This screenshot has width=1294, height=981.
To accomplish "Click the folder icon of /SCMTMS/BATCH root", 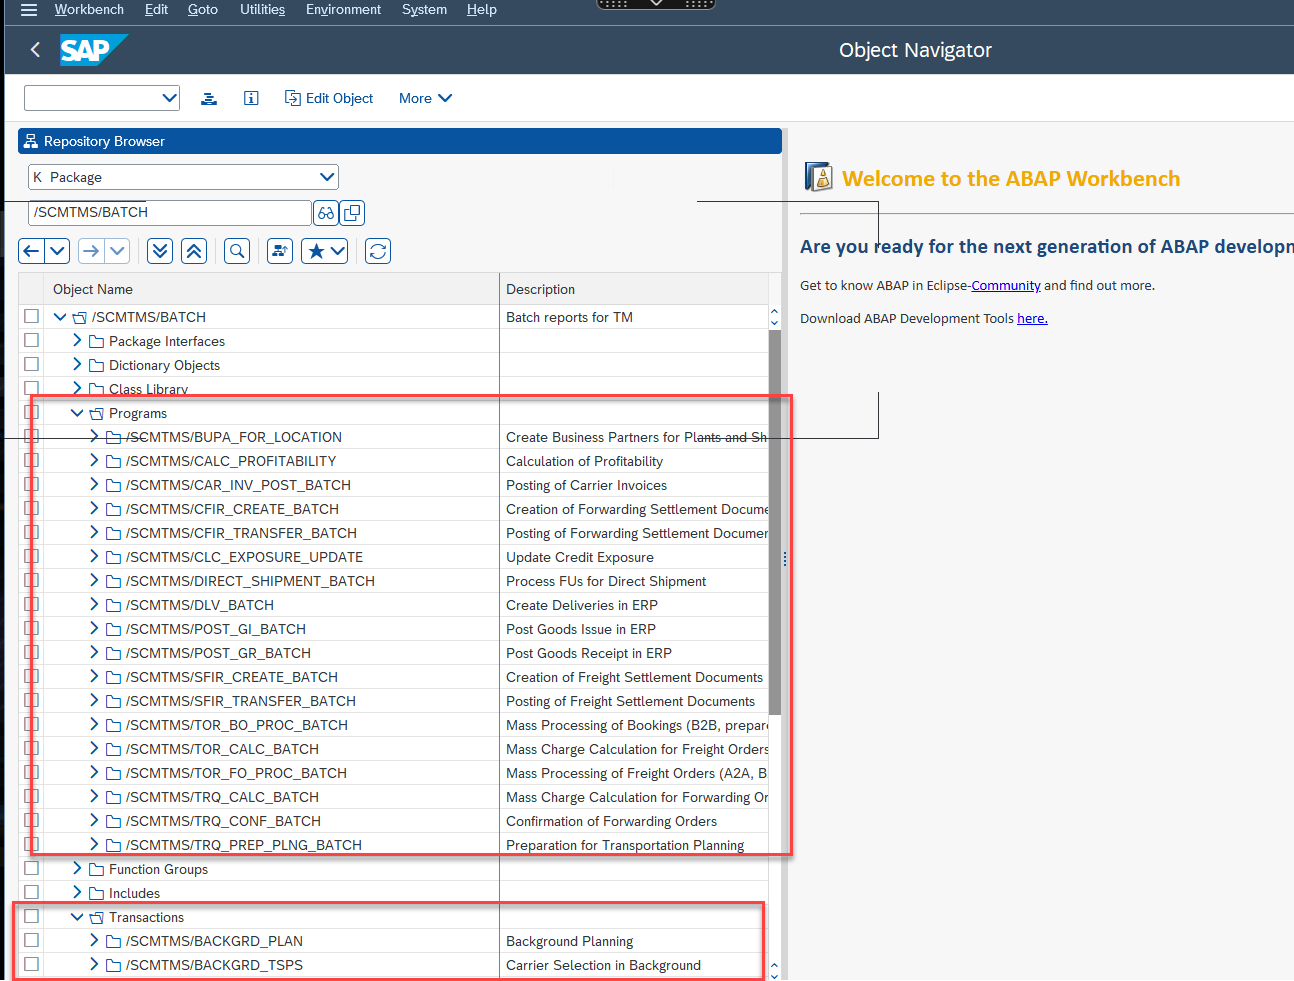I will (x=79, y=318).
